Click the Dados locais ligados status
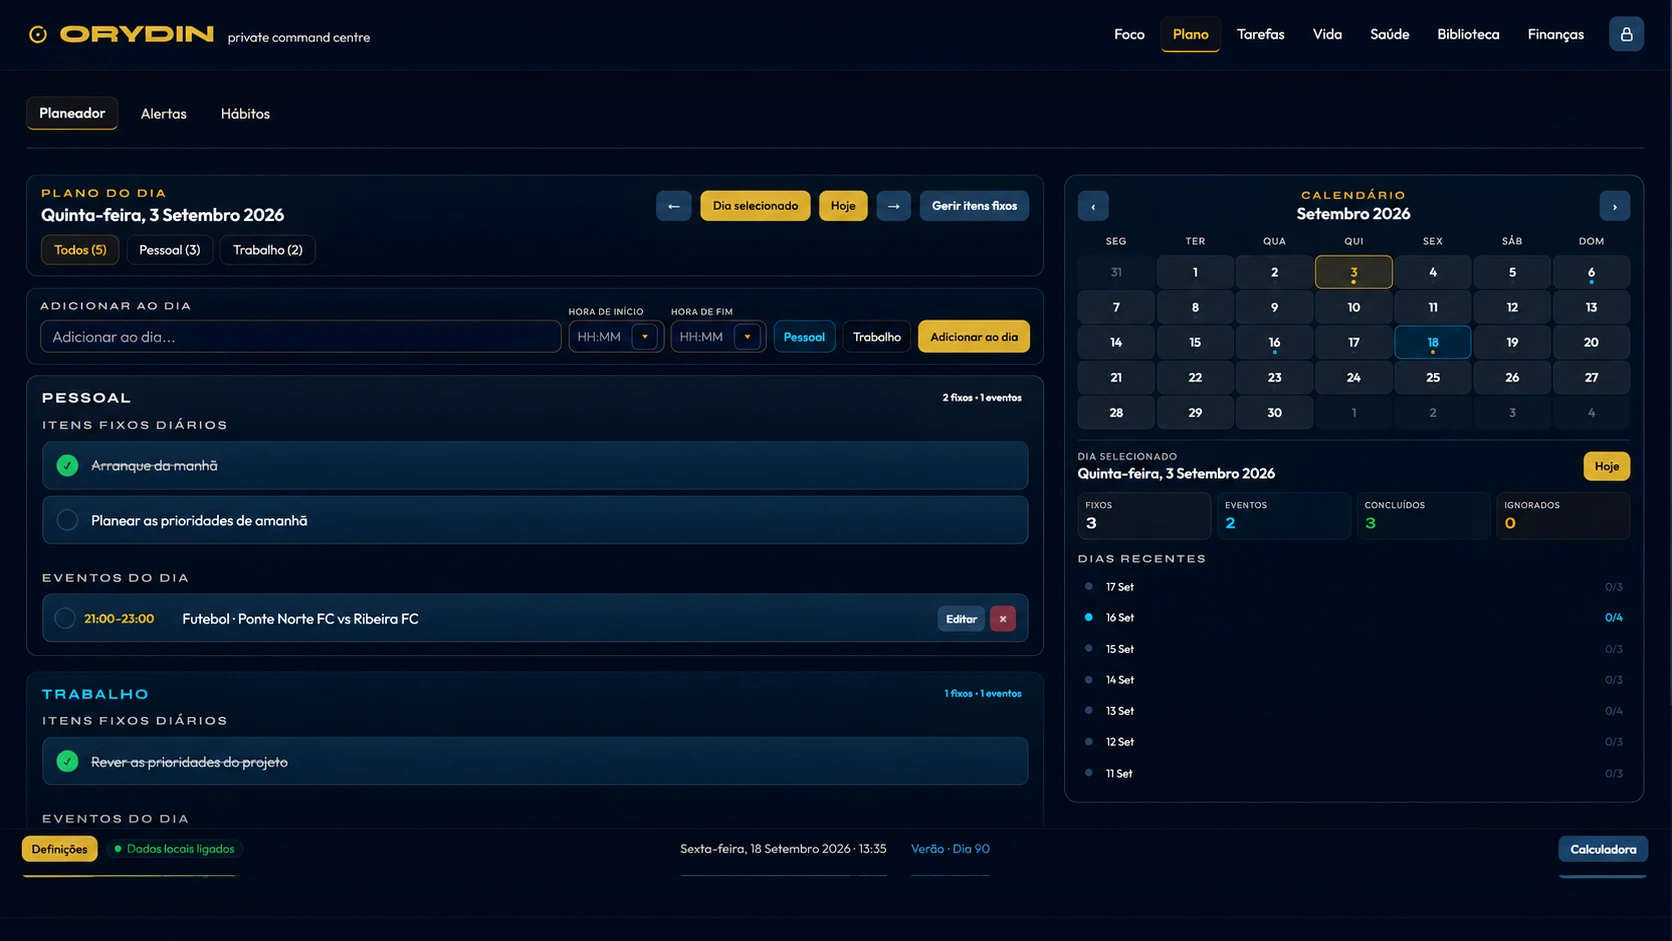Viewport: 1672px width, 941px height. coord(175,849)
